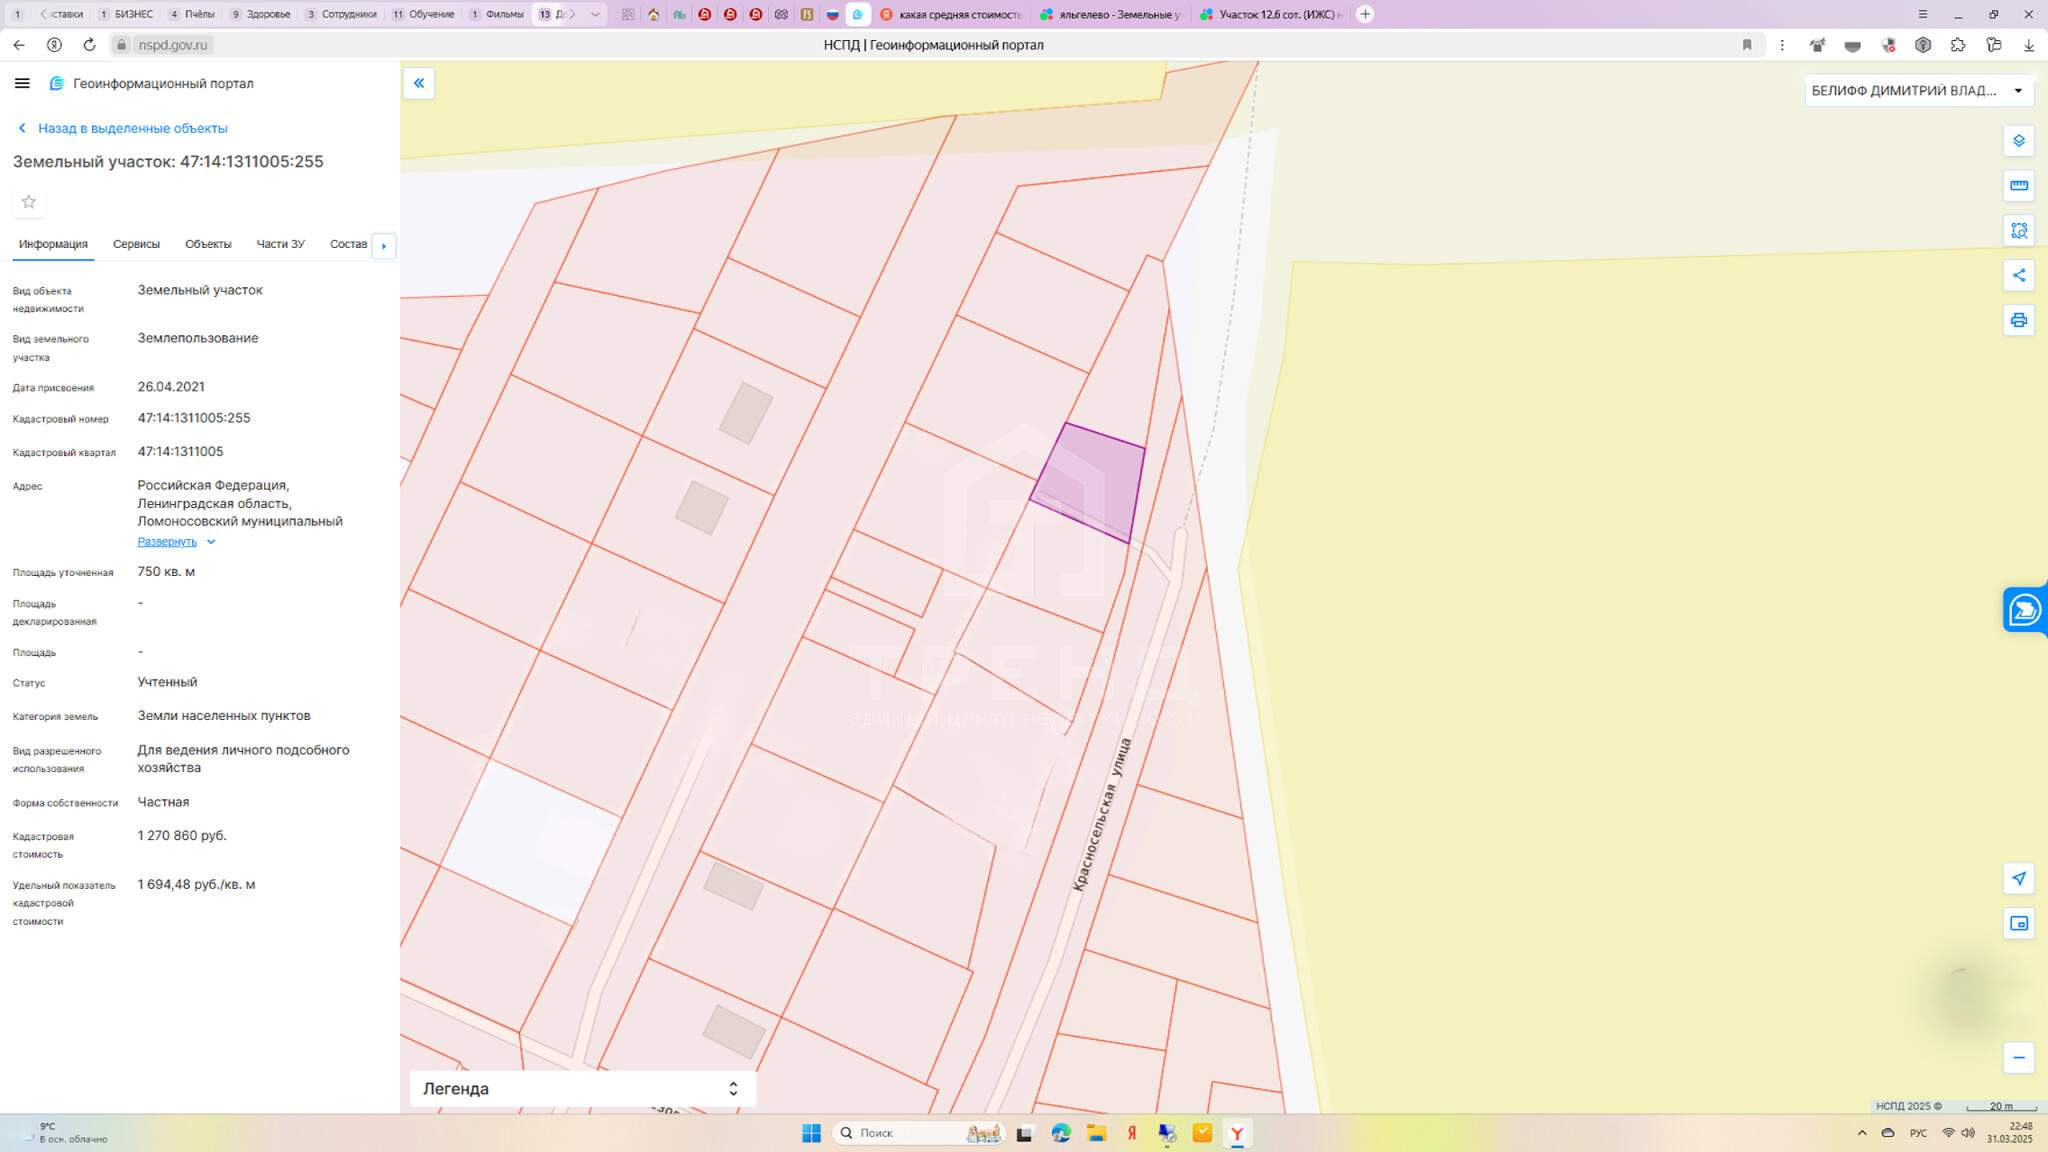Click the Геоинформационный портал logo title
This screenshot has width=2048, height=1152.
coord(152,83)
